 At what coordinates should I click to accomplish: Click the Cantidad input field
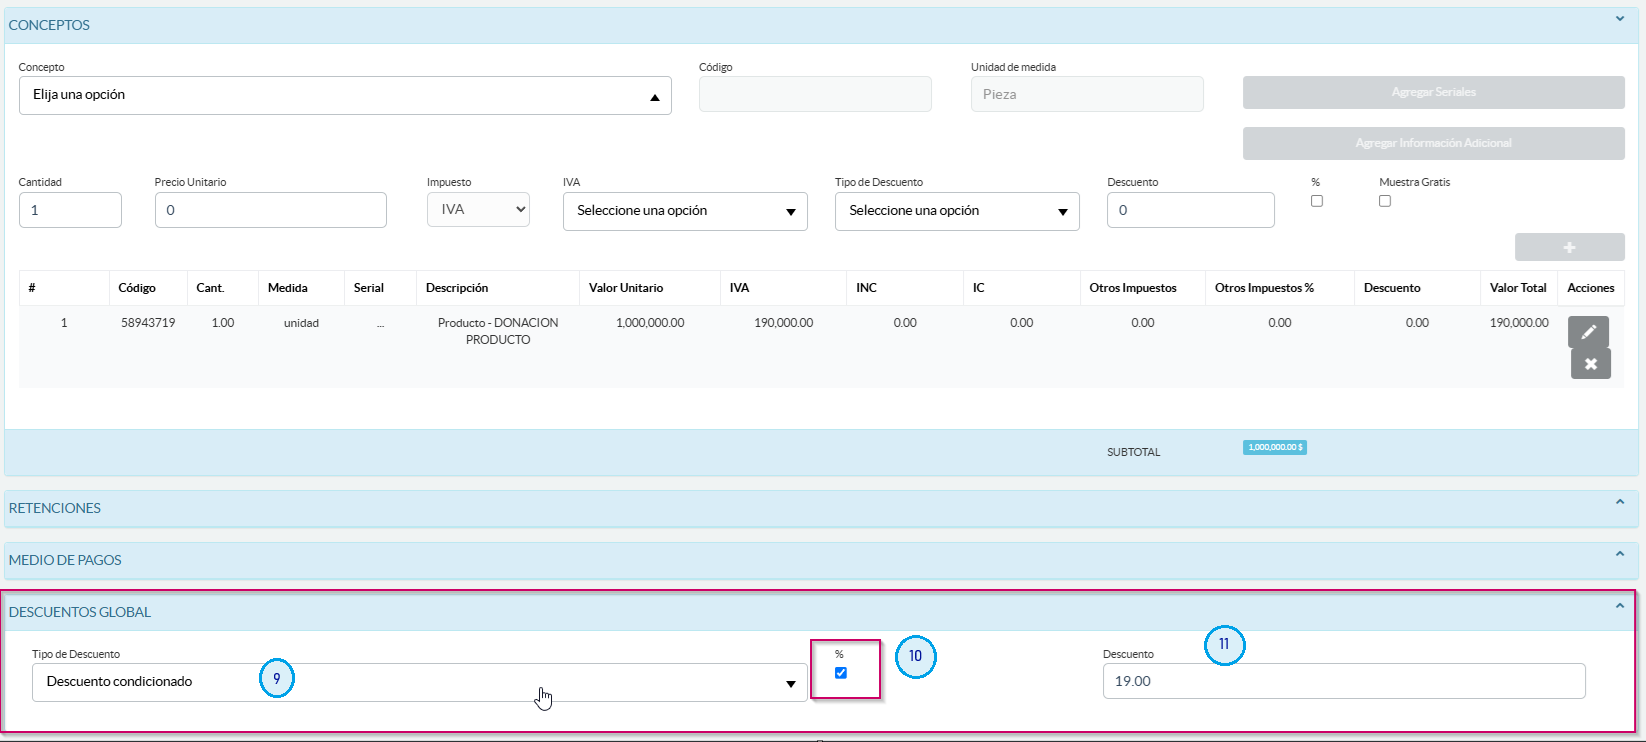70,210
